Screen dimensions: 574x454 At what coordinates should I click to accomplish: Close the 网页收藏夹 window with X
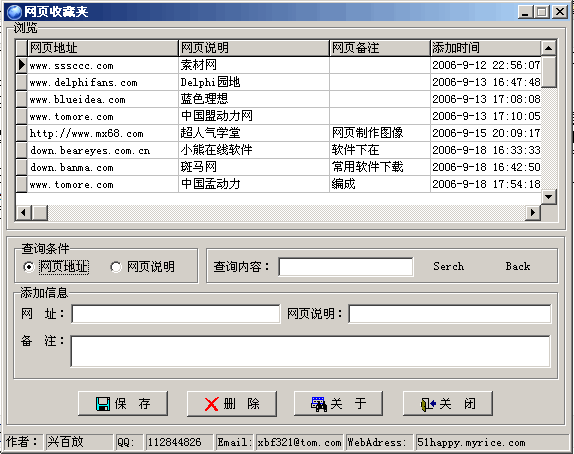[x=560, y=12]
